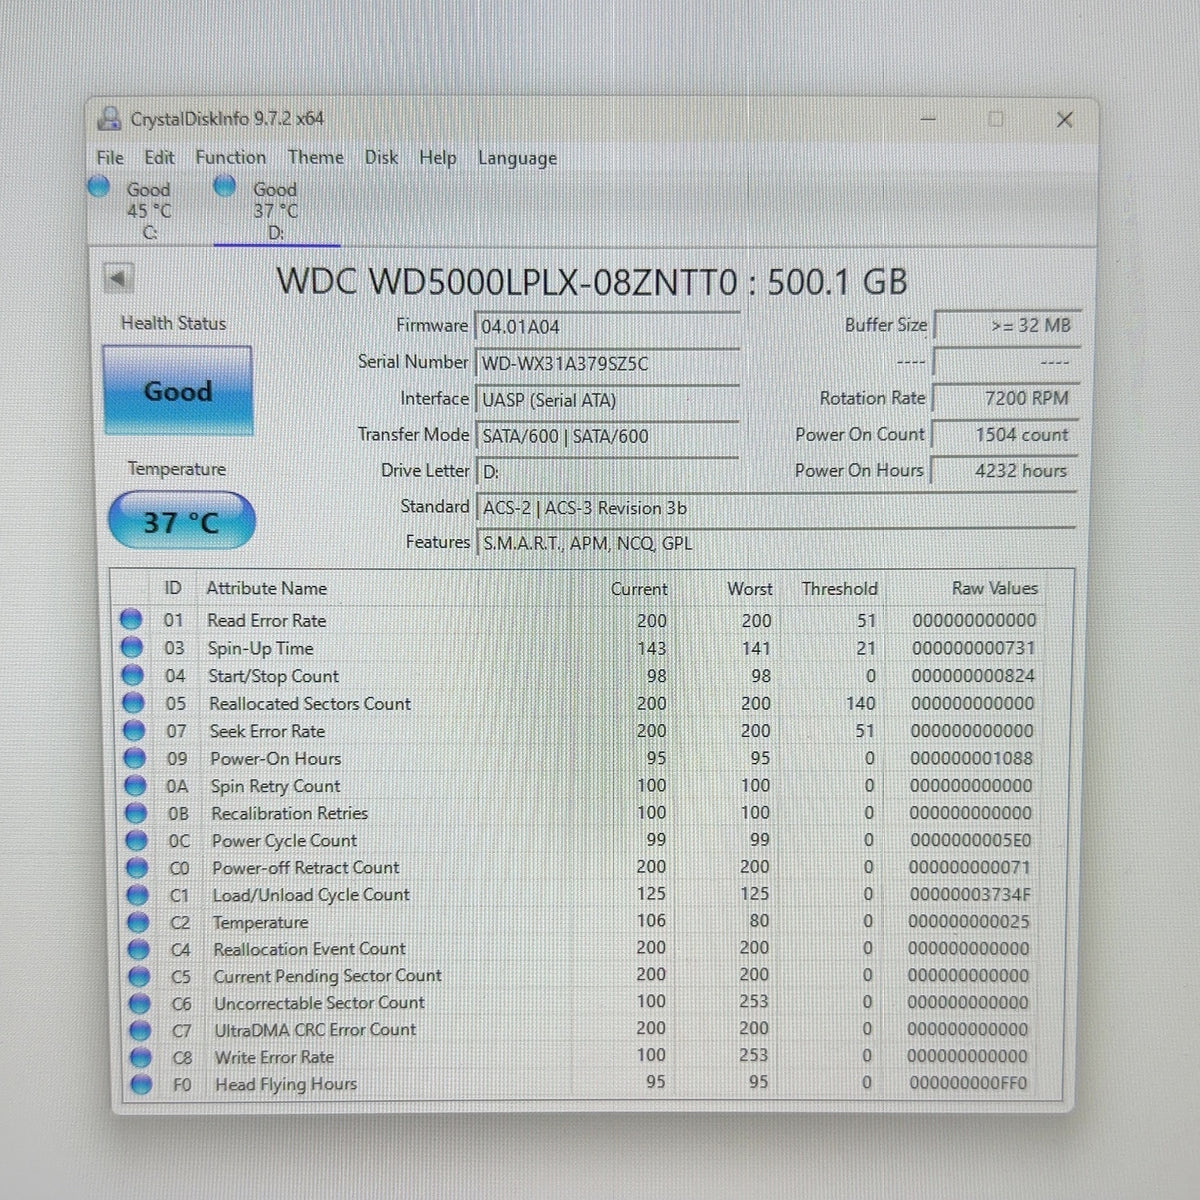
Task: Click status orb of Head Flying Hours row
Action: [x=141, y=1084]
